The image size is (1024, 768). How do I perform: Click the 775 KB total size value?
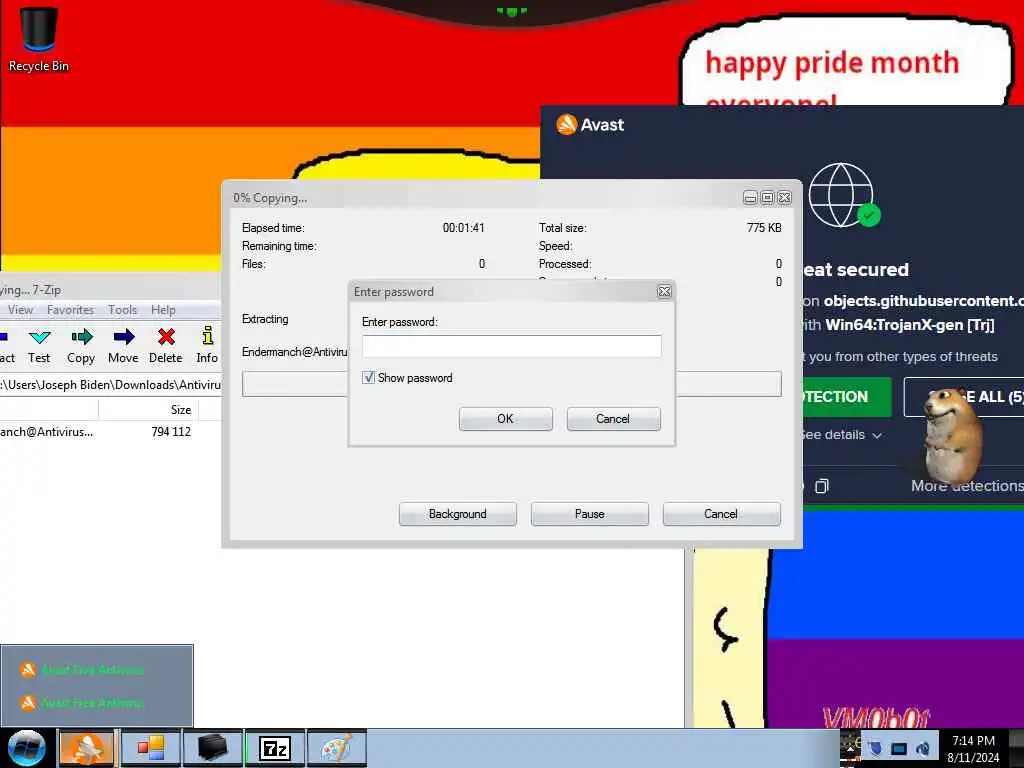764,228
